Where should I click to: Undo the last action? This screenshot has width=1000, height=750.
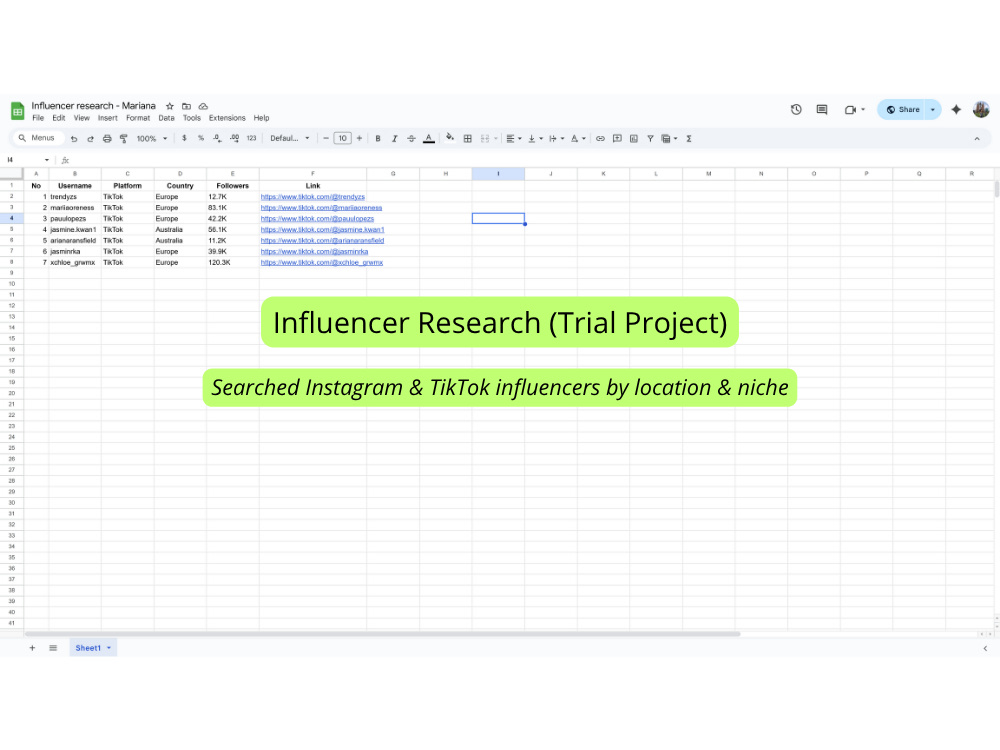74,138
